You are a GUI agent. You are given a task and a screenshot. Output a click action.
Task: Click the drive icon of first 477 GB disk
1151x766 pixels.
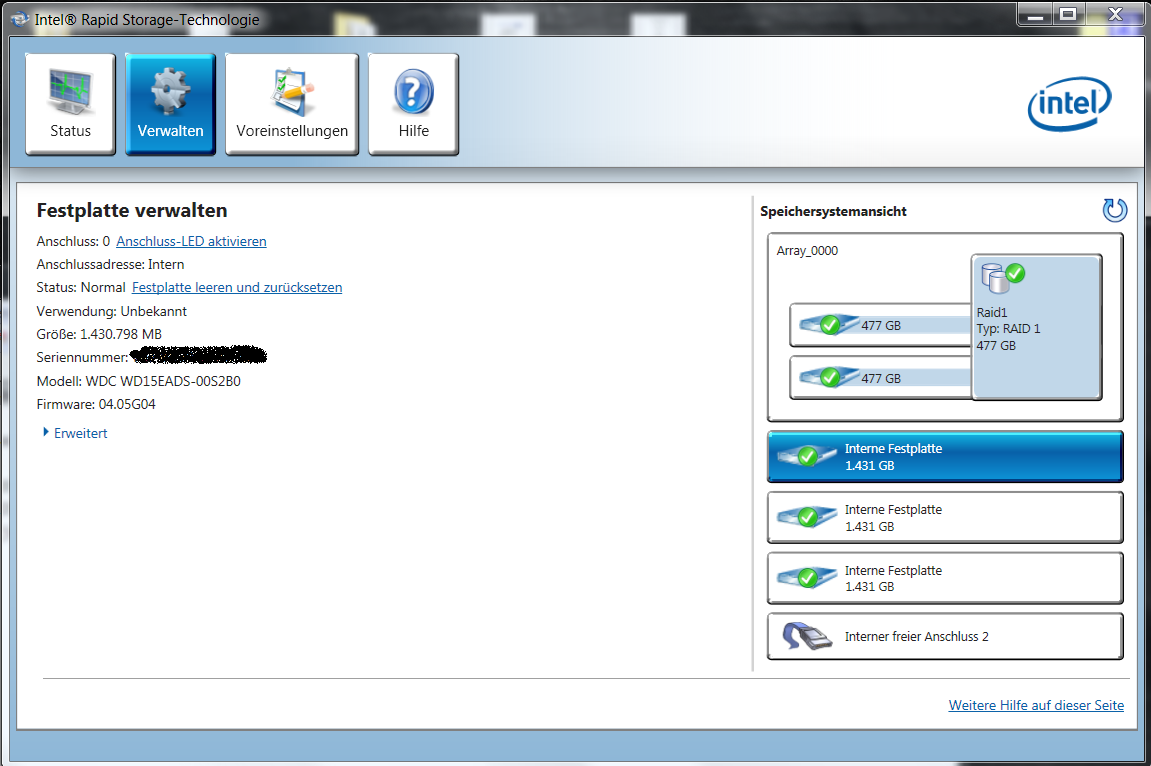[x=829, y=324]
